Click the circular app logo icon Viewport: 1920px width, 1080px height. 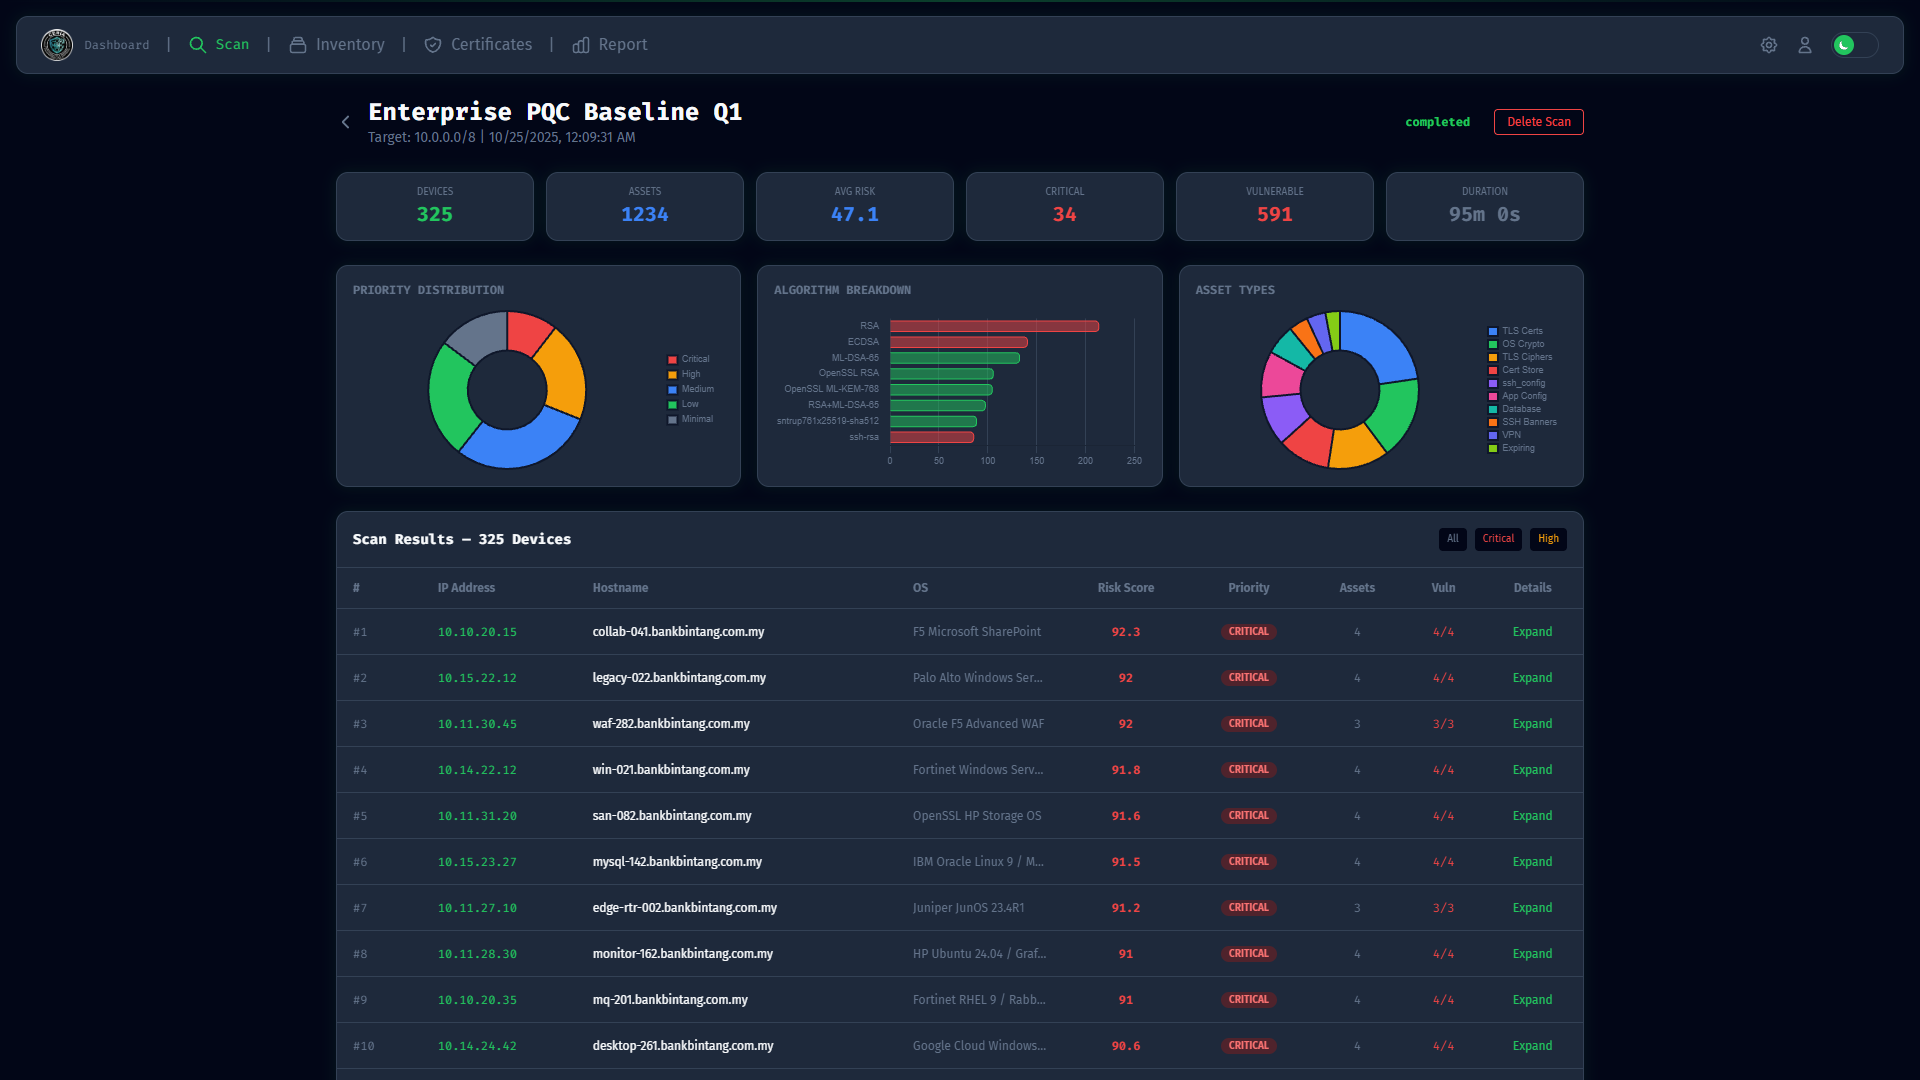coord(57,45)
